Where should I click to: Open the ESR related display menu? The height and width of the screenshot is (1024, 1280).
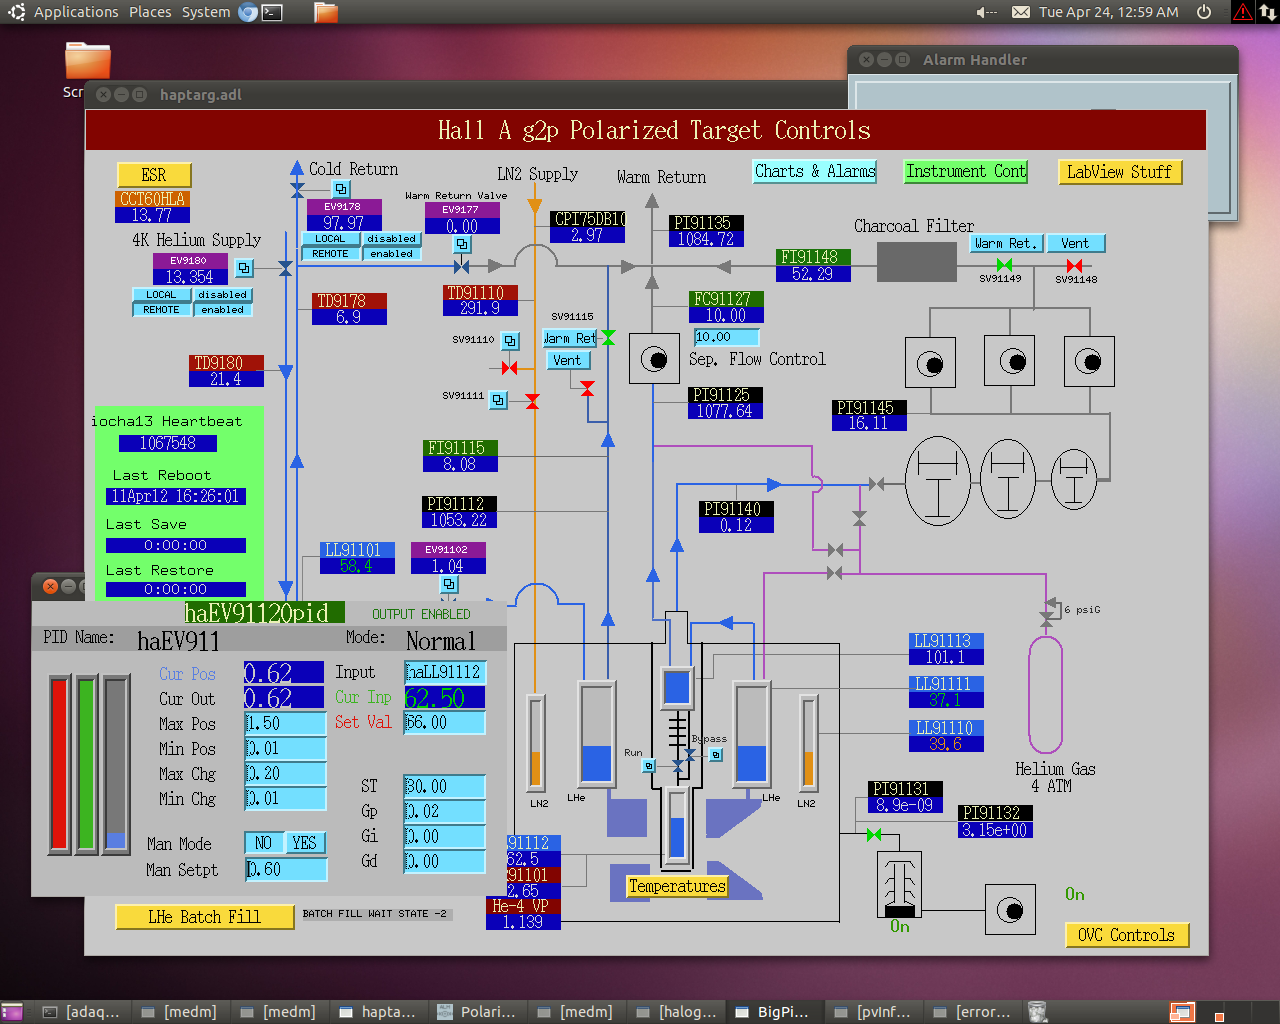pos(154,175)
